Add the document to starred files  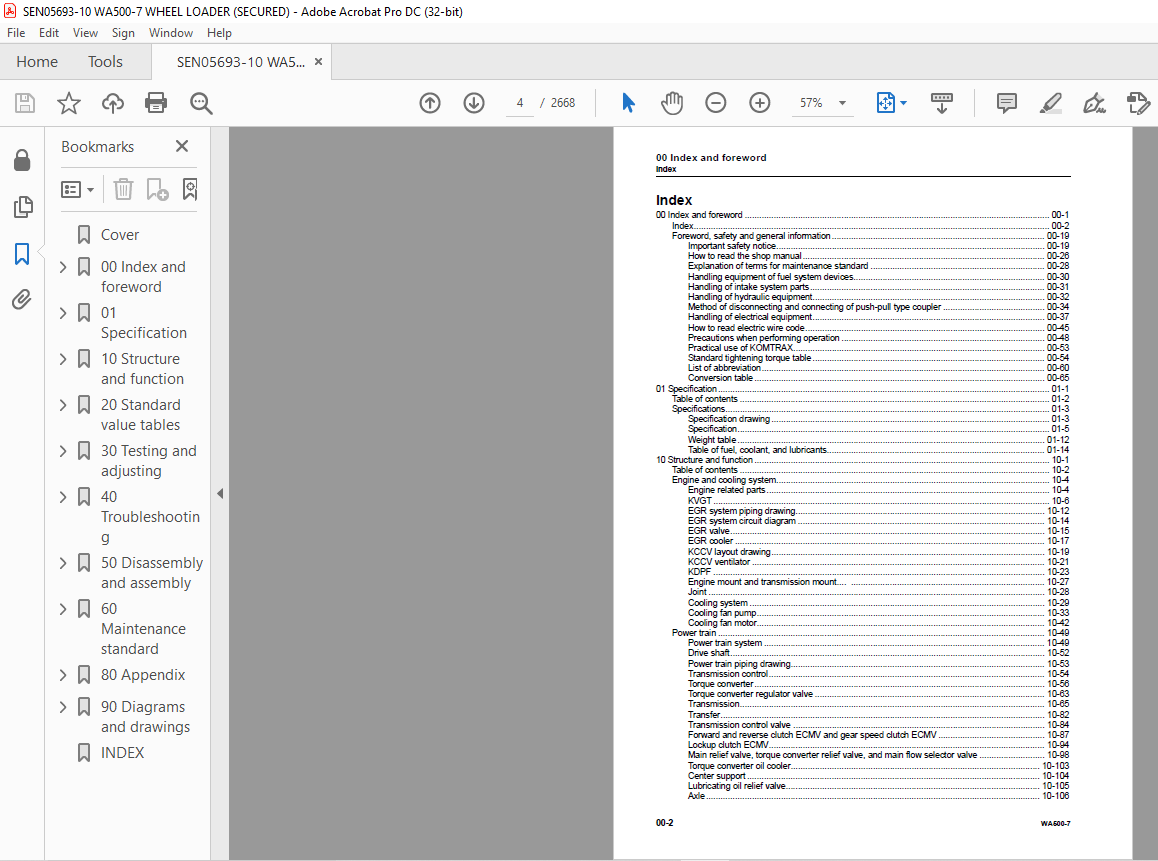(x=69, y=103)
